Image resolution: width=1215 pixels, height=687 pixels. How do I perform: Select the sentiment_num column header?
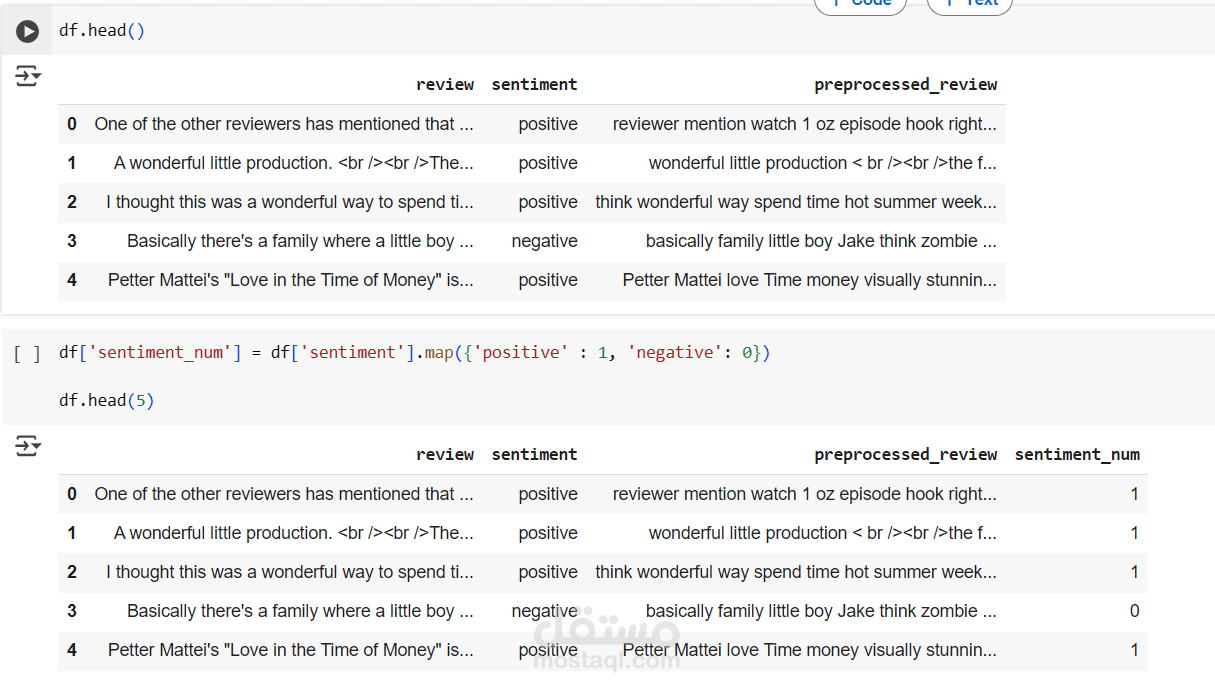(x=1077, y=454)
